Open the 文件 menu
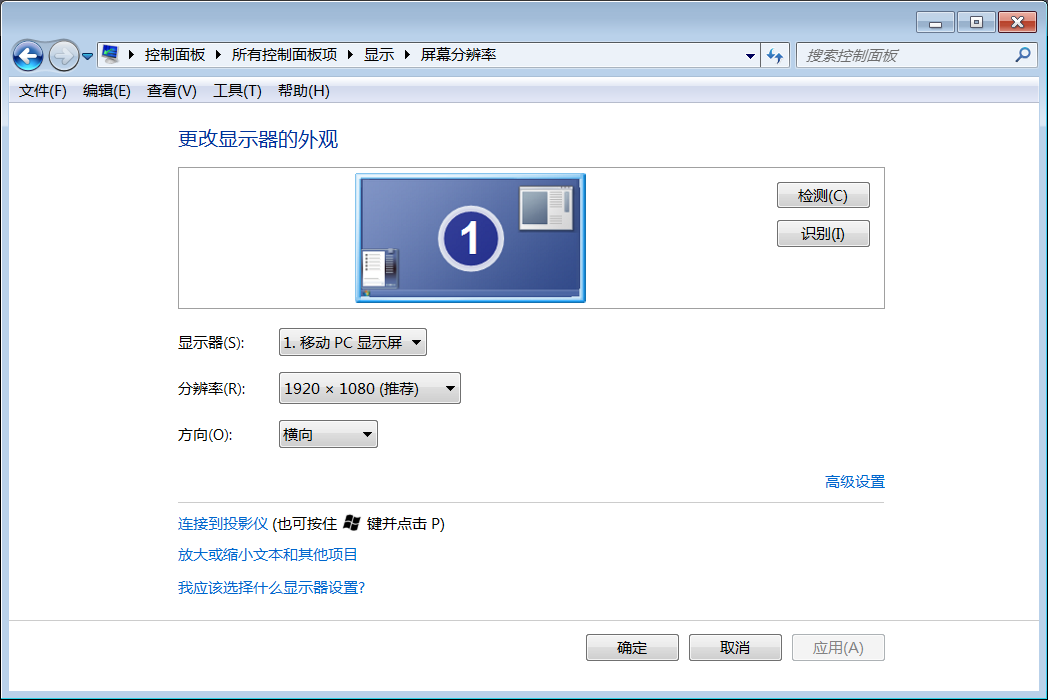The width and height of the screenshot is (1048, 700). [x=40, y=91]
